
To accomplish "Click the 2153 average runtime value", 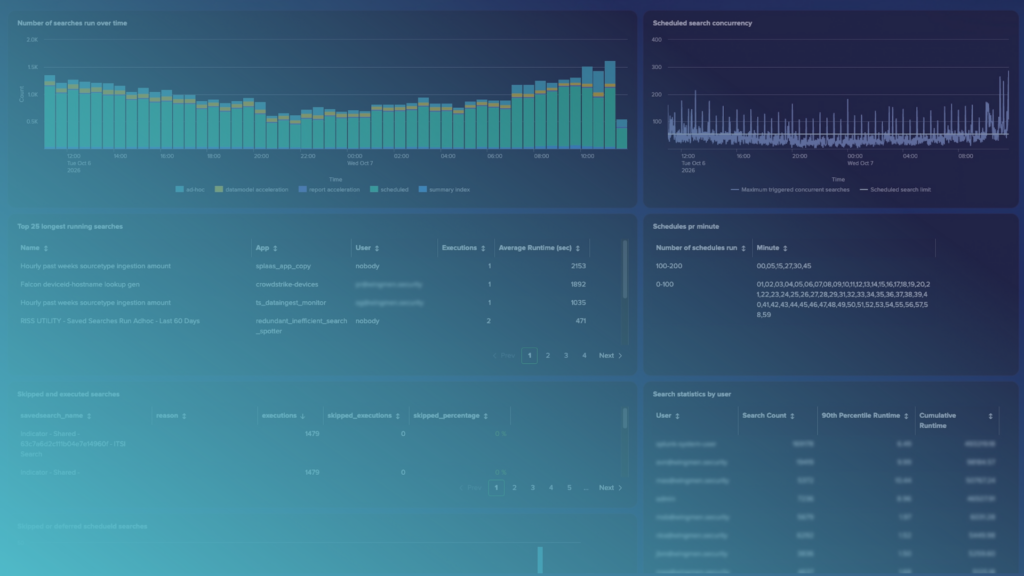I will pyautogui.click(x=578, y=266).
